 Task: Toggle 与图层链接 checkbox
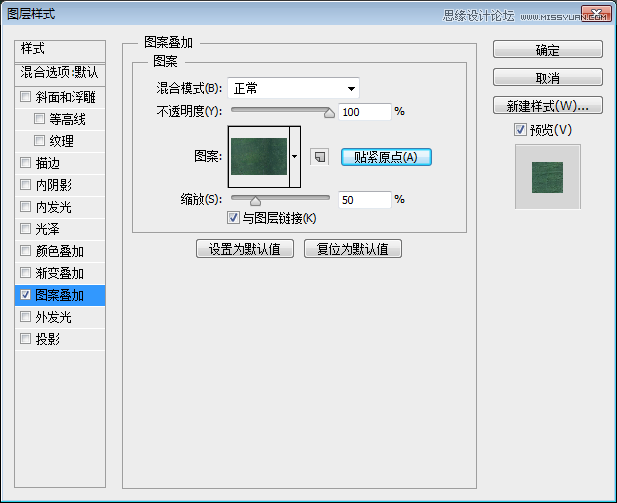point(233,218)
